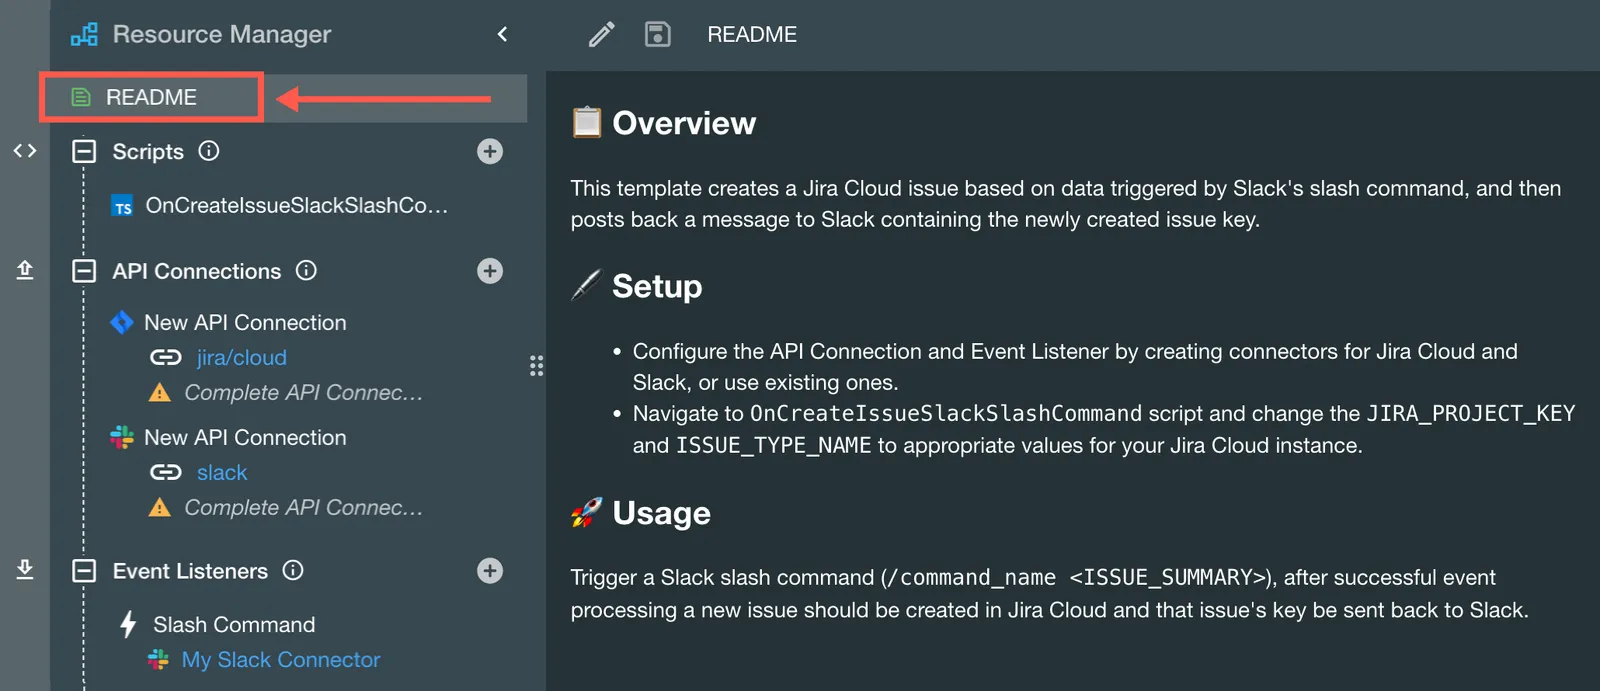The image size is (1600, 691).
Task: Click the Usage heading
Action: click(x=661, y=513)
